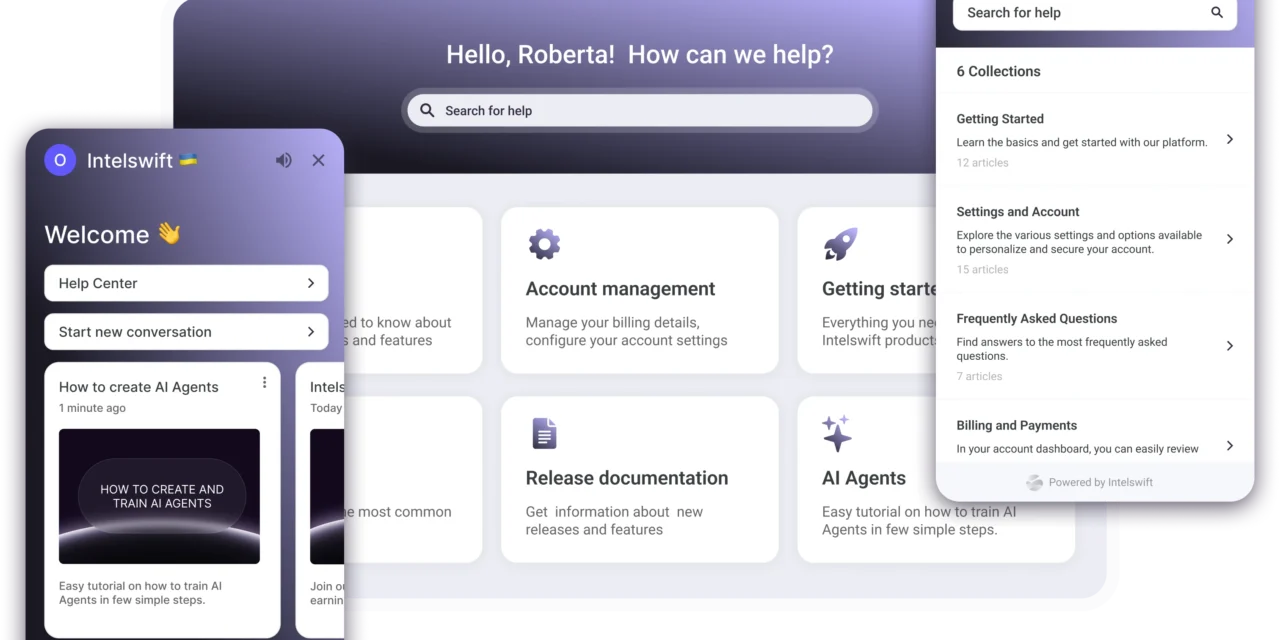The image size is (1280, 640).
Task: Open the three-dot menu on AI Agents card
Action: (264, 382)
